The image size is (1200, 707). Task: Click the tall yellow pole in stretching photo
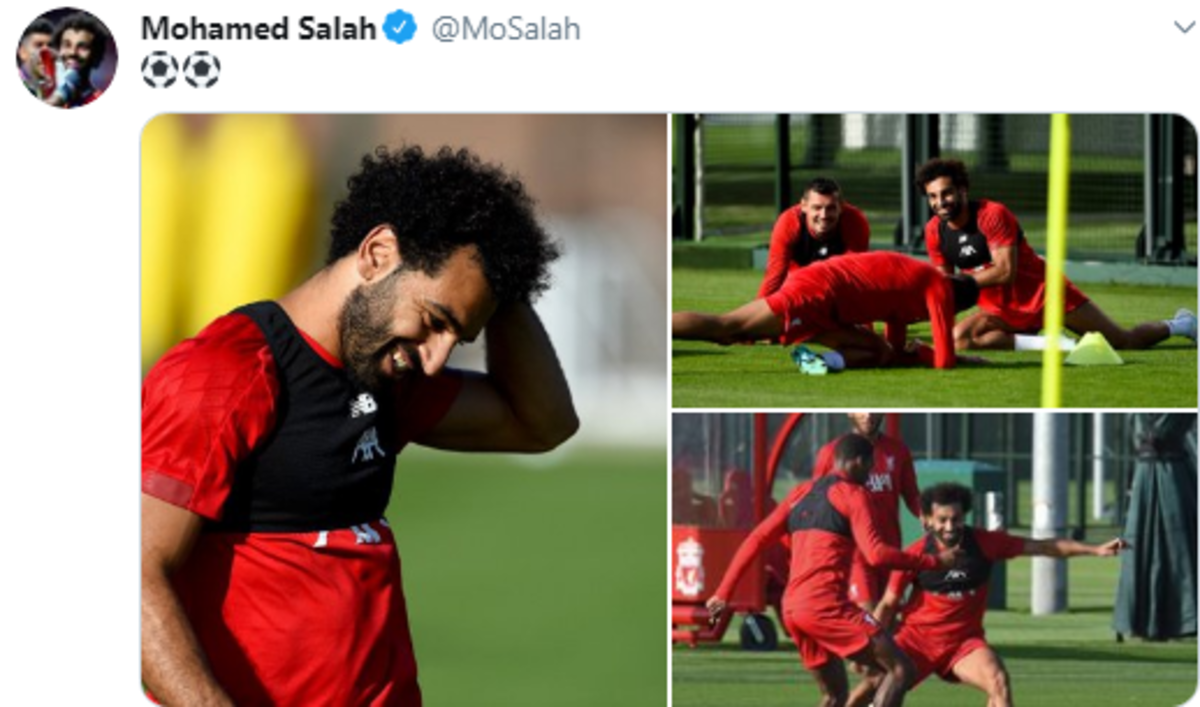1053,260
